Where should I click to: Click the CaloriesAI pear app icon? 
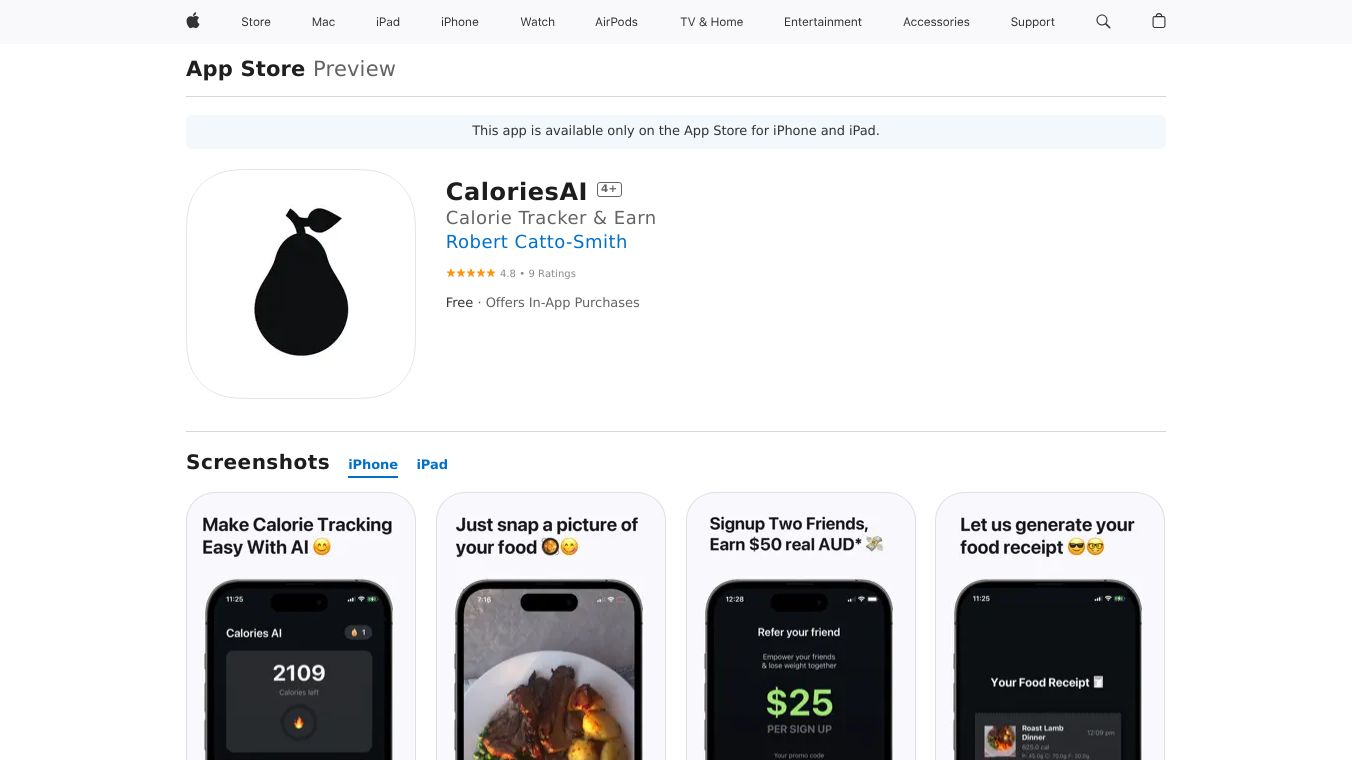(x=301, y=284)
